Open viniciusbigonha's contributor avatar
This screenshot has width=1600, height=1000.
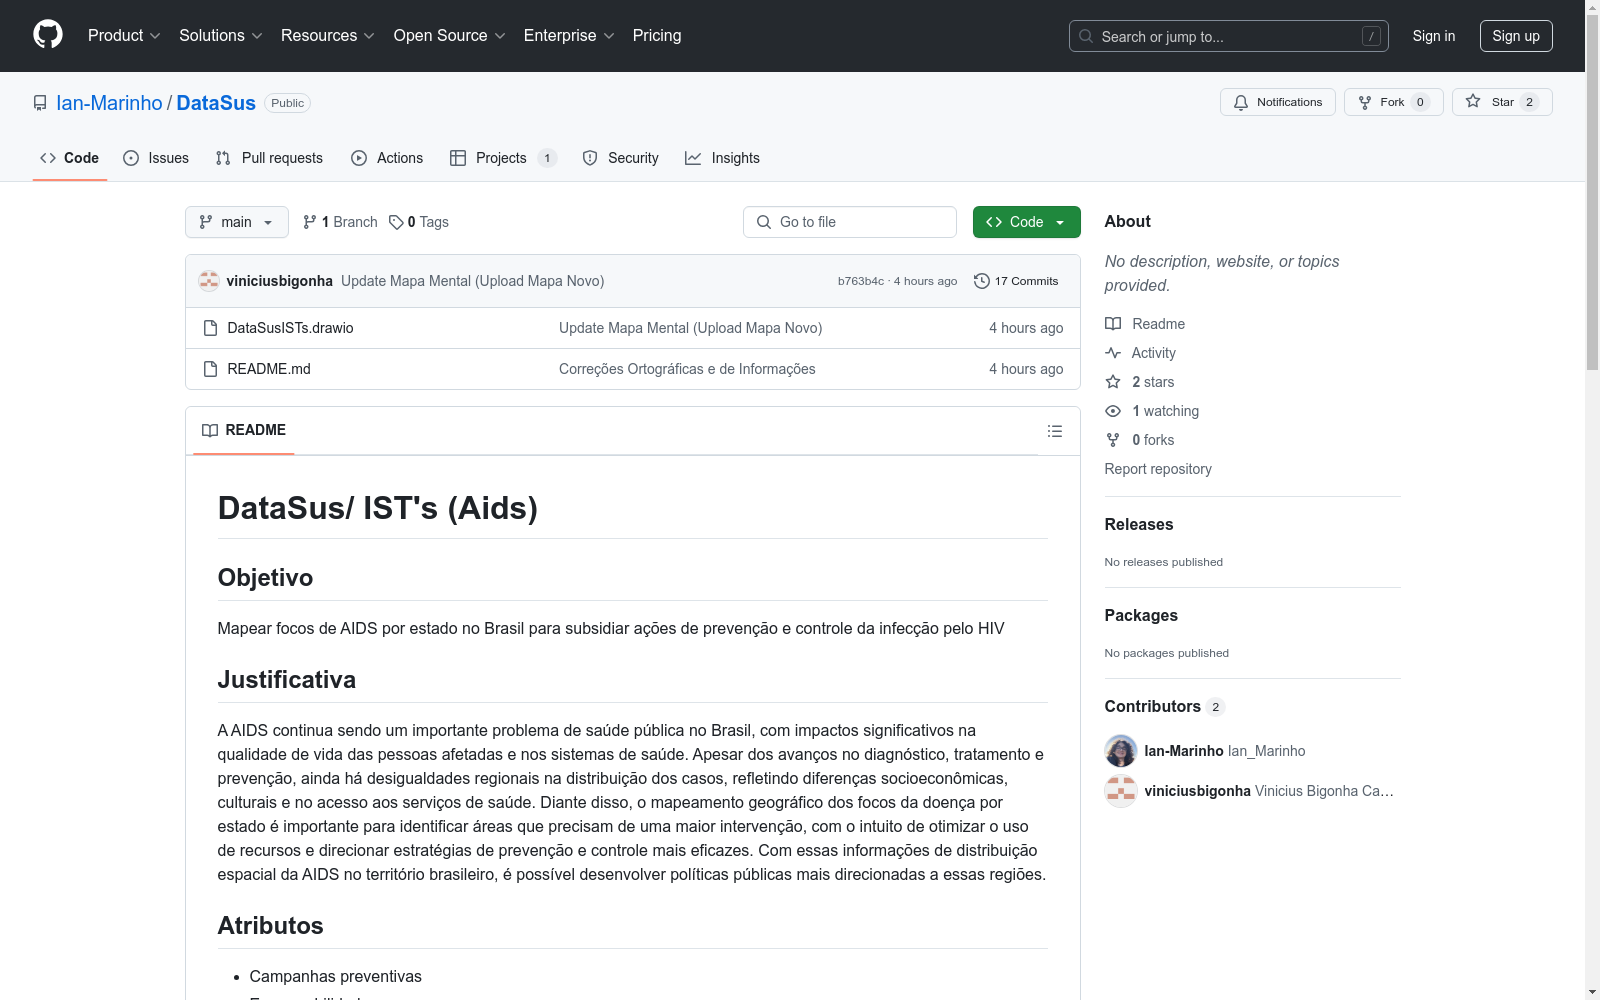click(1121, 791)
